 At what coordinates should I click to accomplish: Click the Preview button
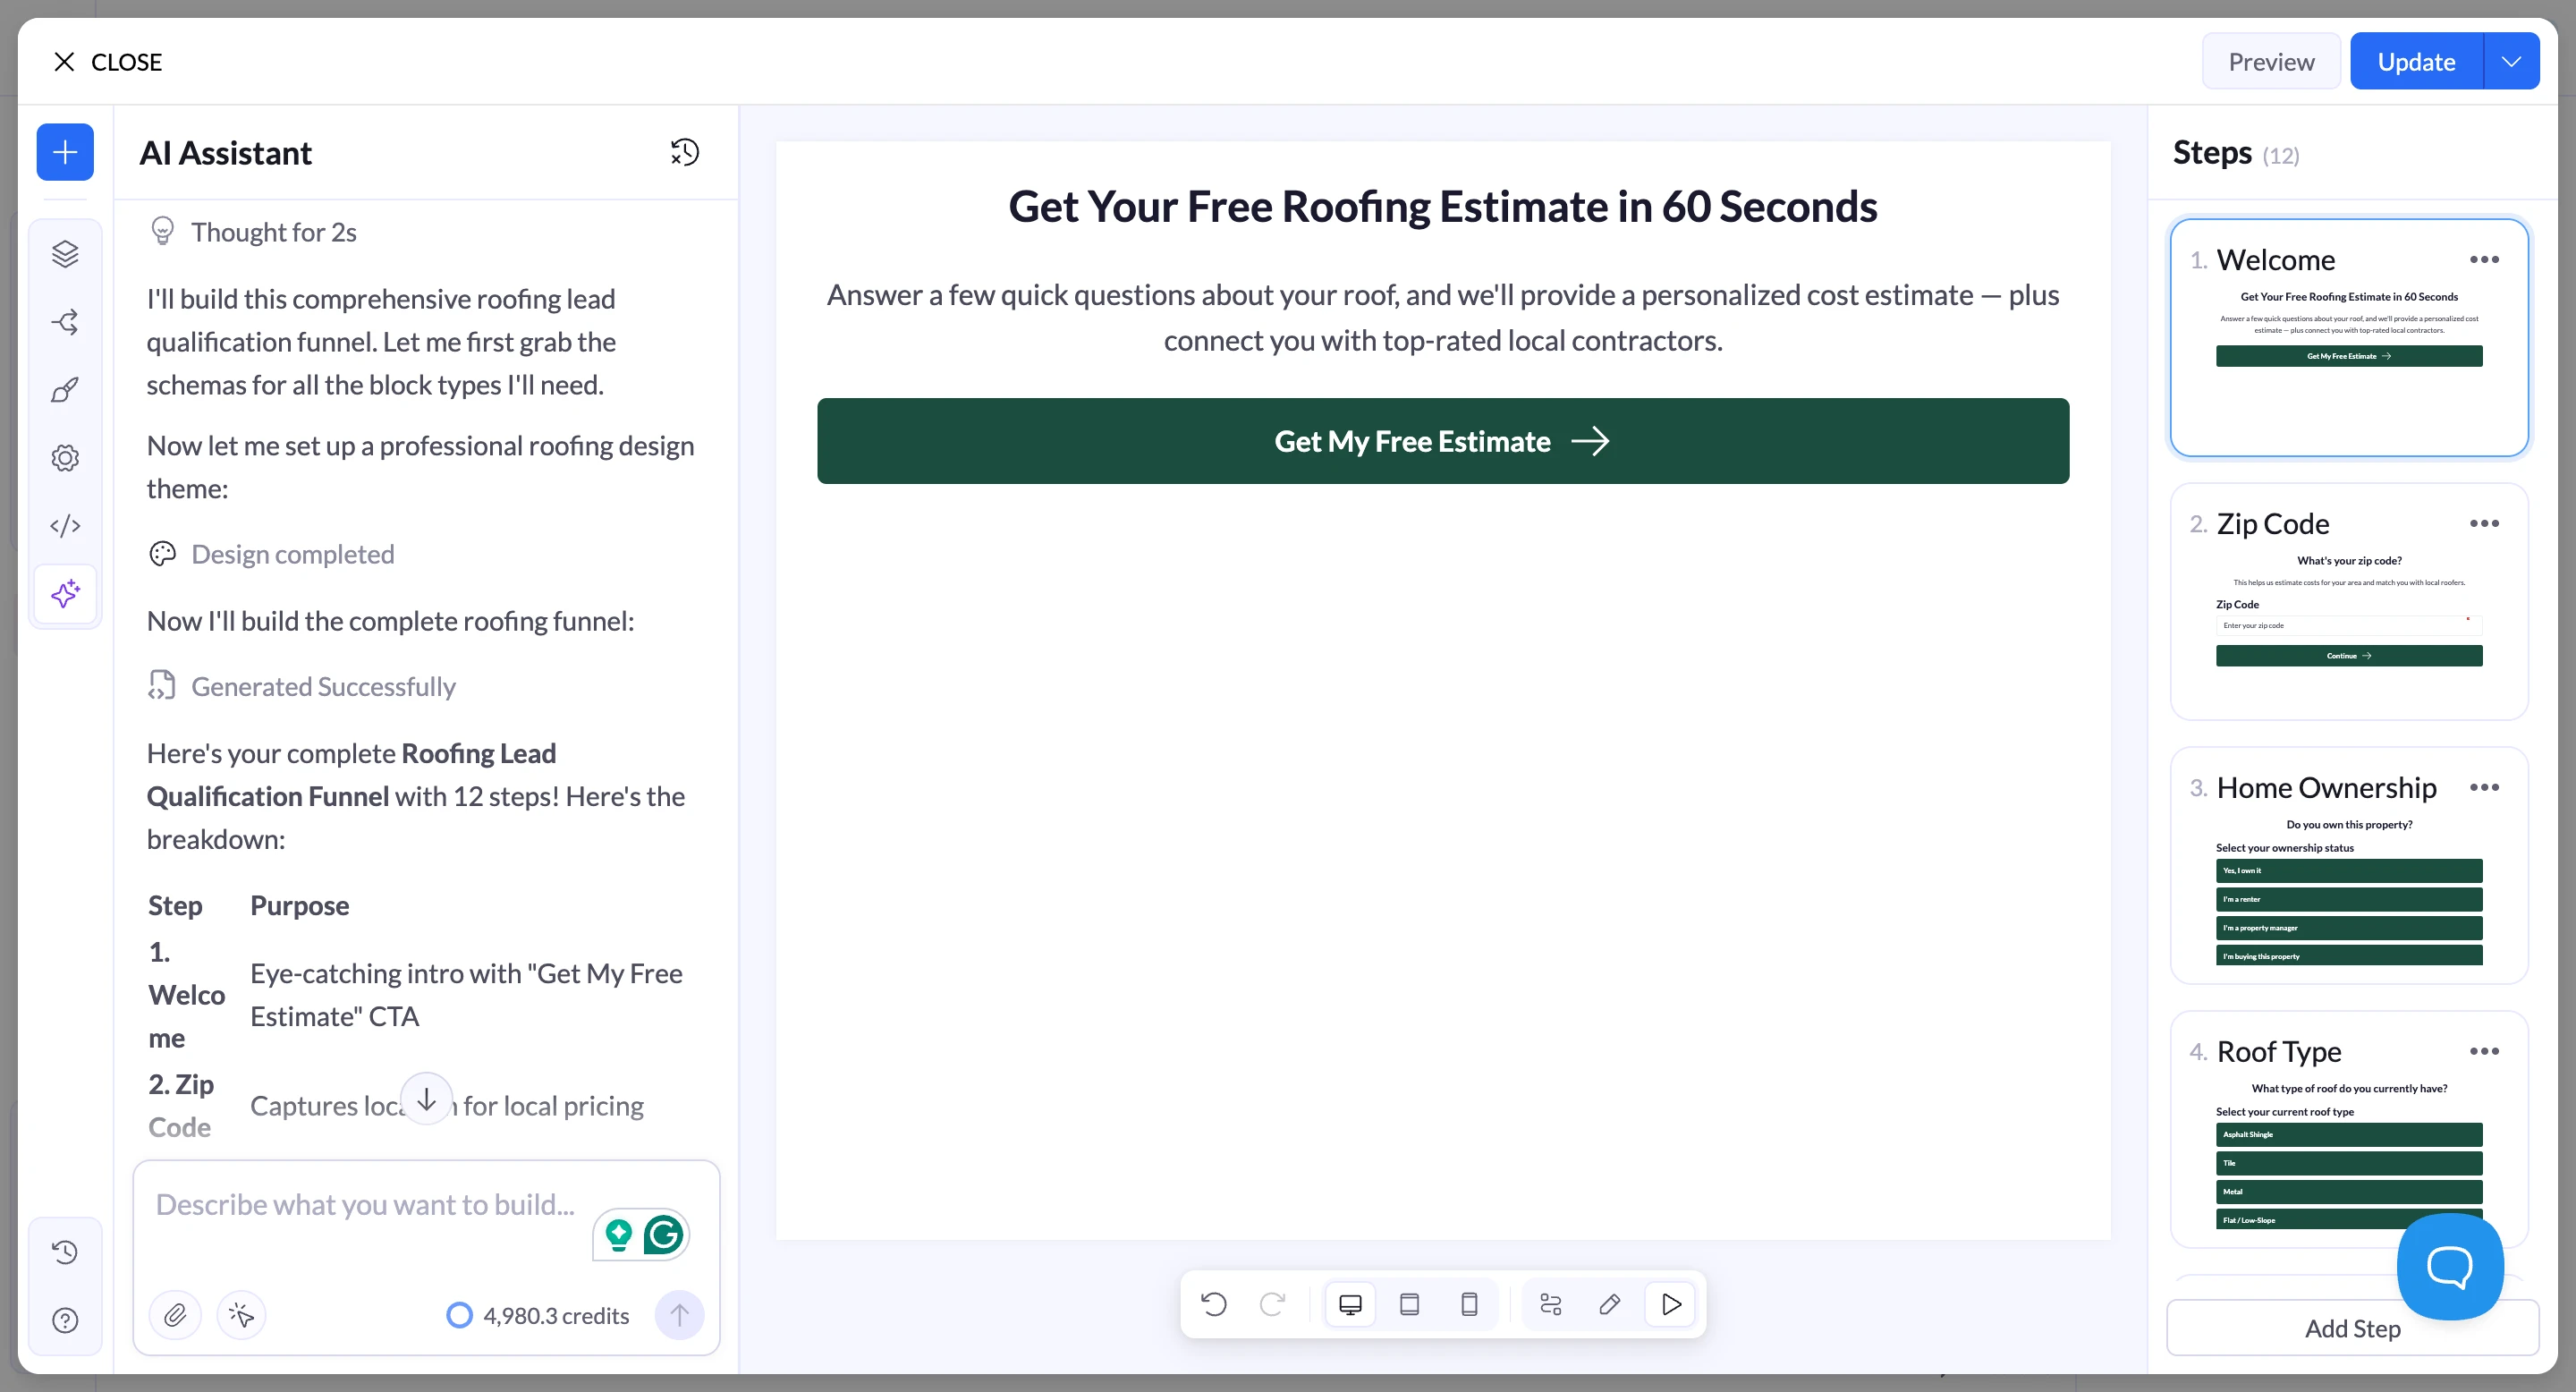point(2271,61)
